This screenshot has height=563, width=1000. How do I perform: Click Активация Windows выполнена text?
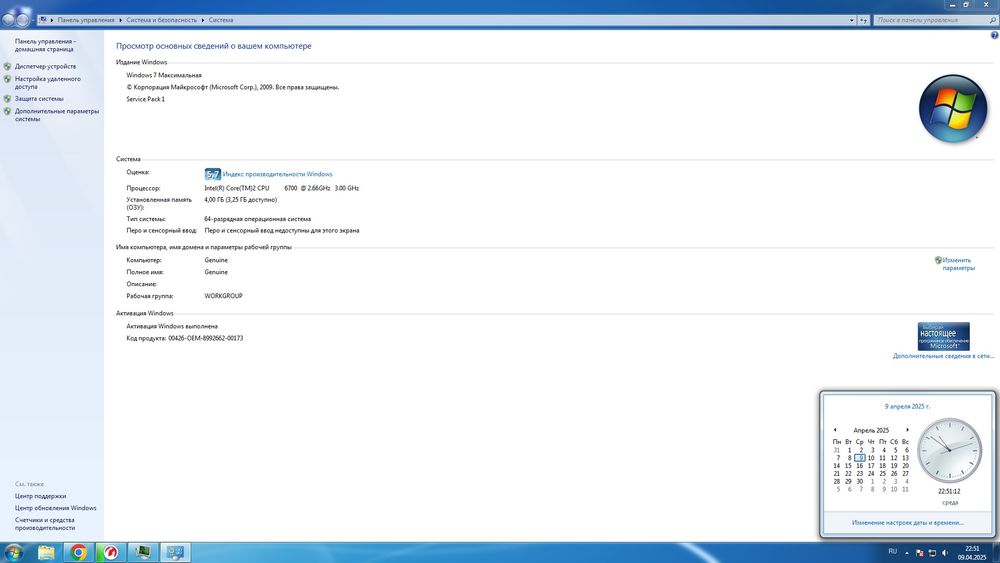172,326
